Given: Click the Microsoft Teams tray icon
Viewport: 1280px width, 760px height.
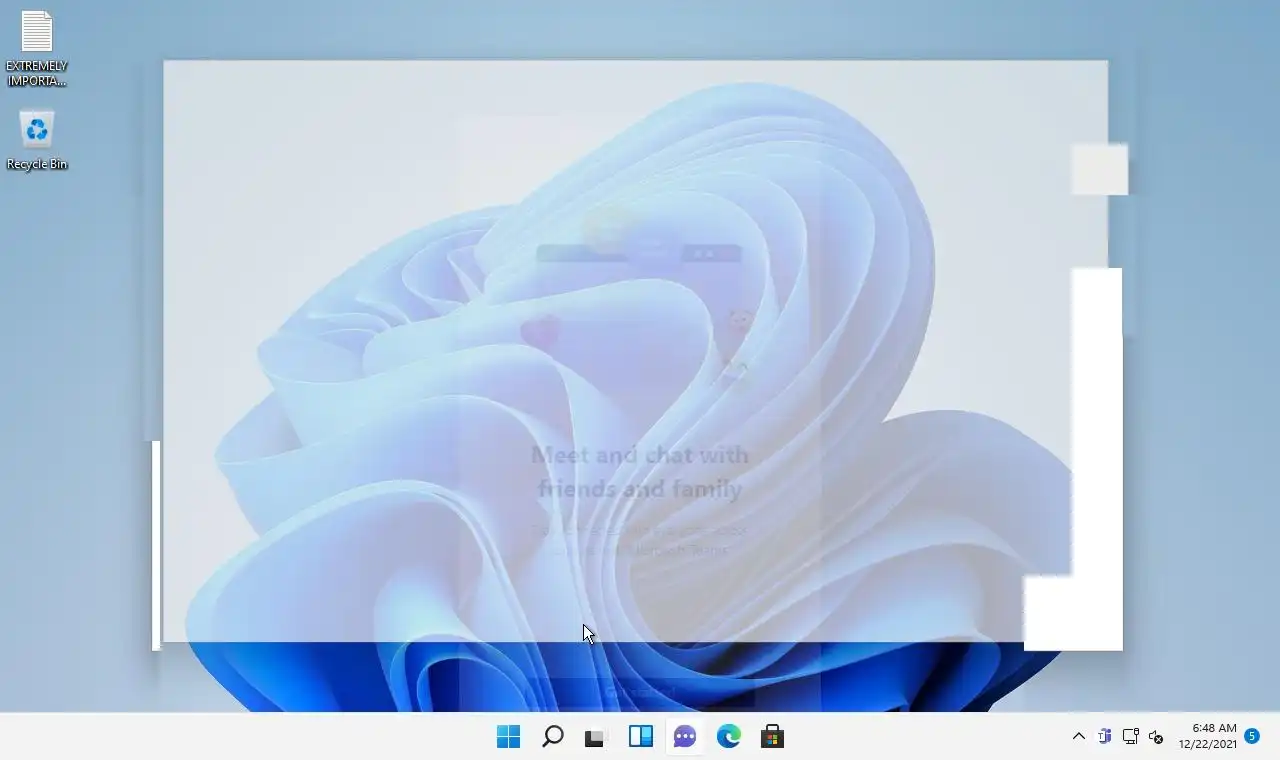Looking at the screenshot, I should (x=1105, y=737).
